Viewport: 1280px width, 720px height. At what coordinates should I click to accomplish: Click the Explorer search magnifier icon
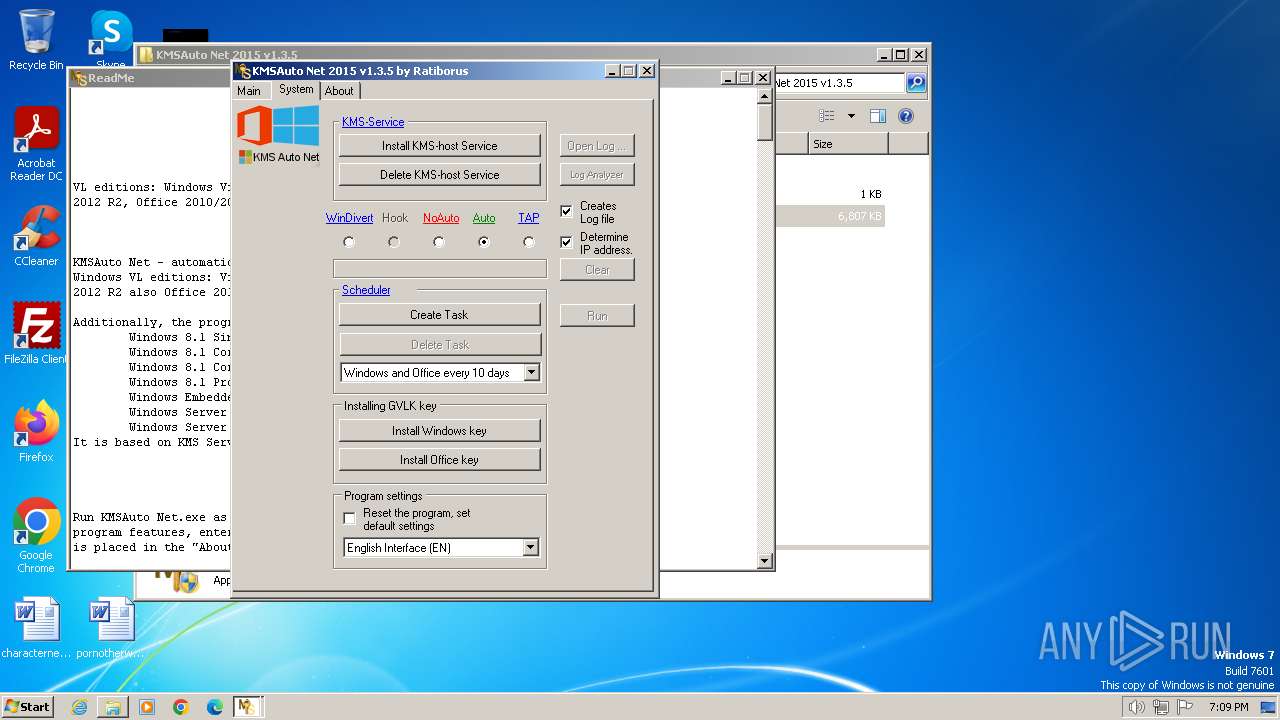[x=915, y=83]
